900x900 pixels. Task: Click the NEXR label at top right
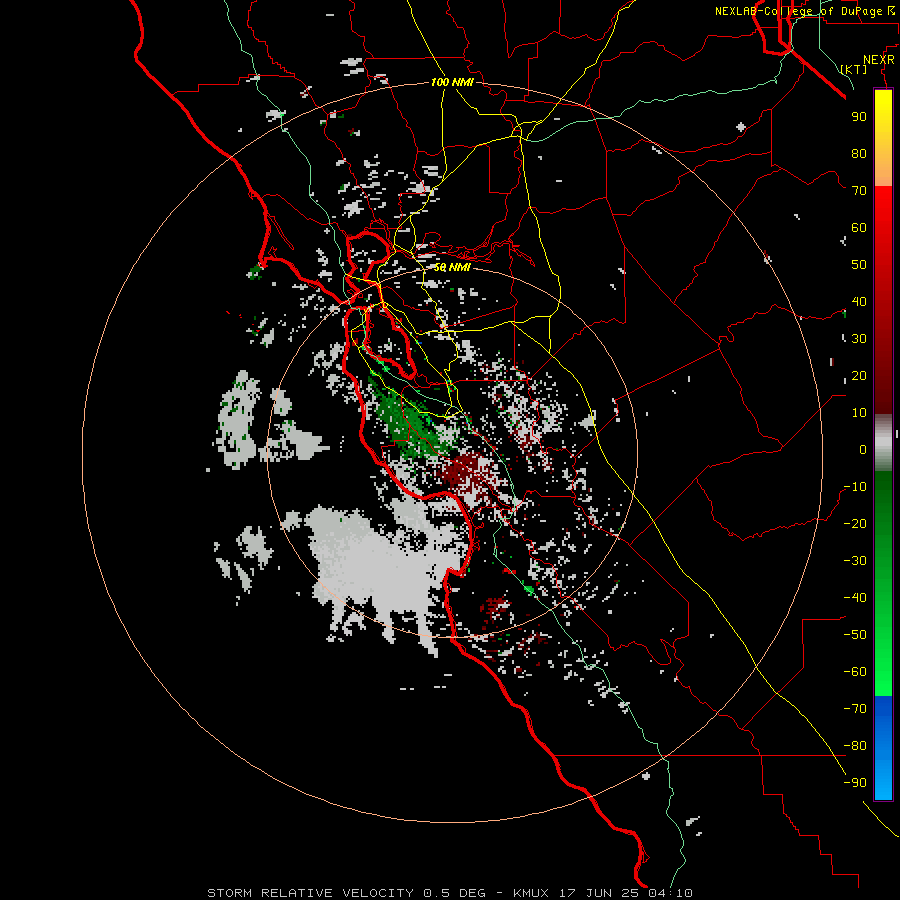[x=878, y=60]
